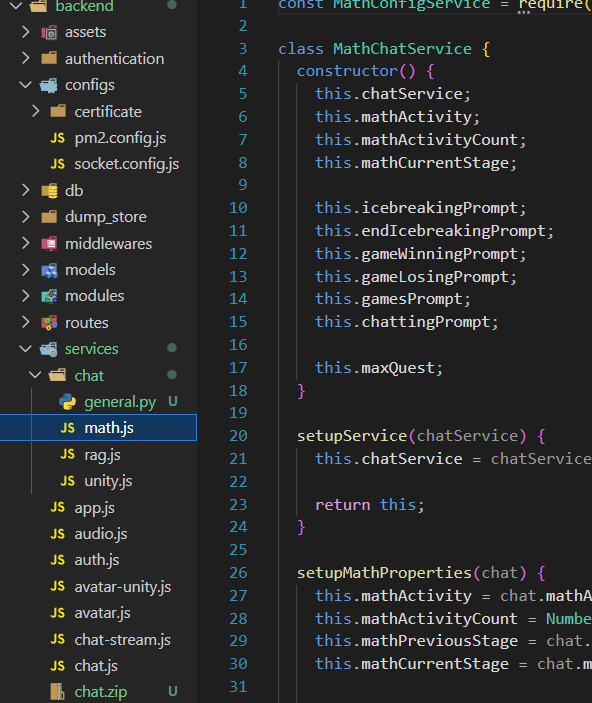Click the db database folder icon
Screen dimensions: 592x703
[49, 191]
